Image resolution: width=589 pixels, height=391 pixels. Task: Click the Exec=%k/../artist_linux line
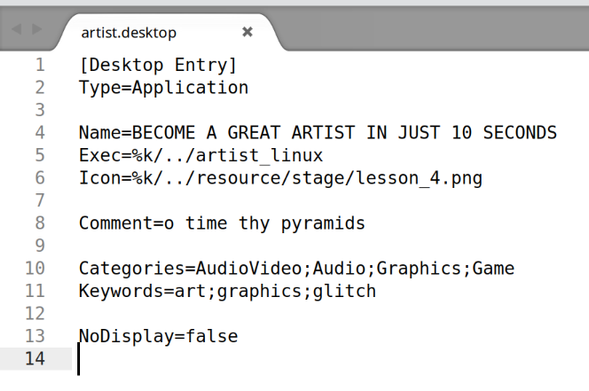pyautogui.click(x=201, y=155)
